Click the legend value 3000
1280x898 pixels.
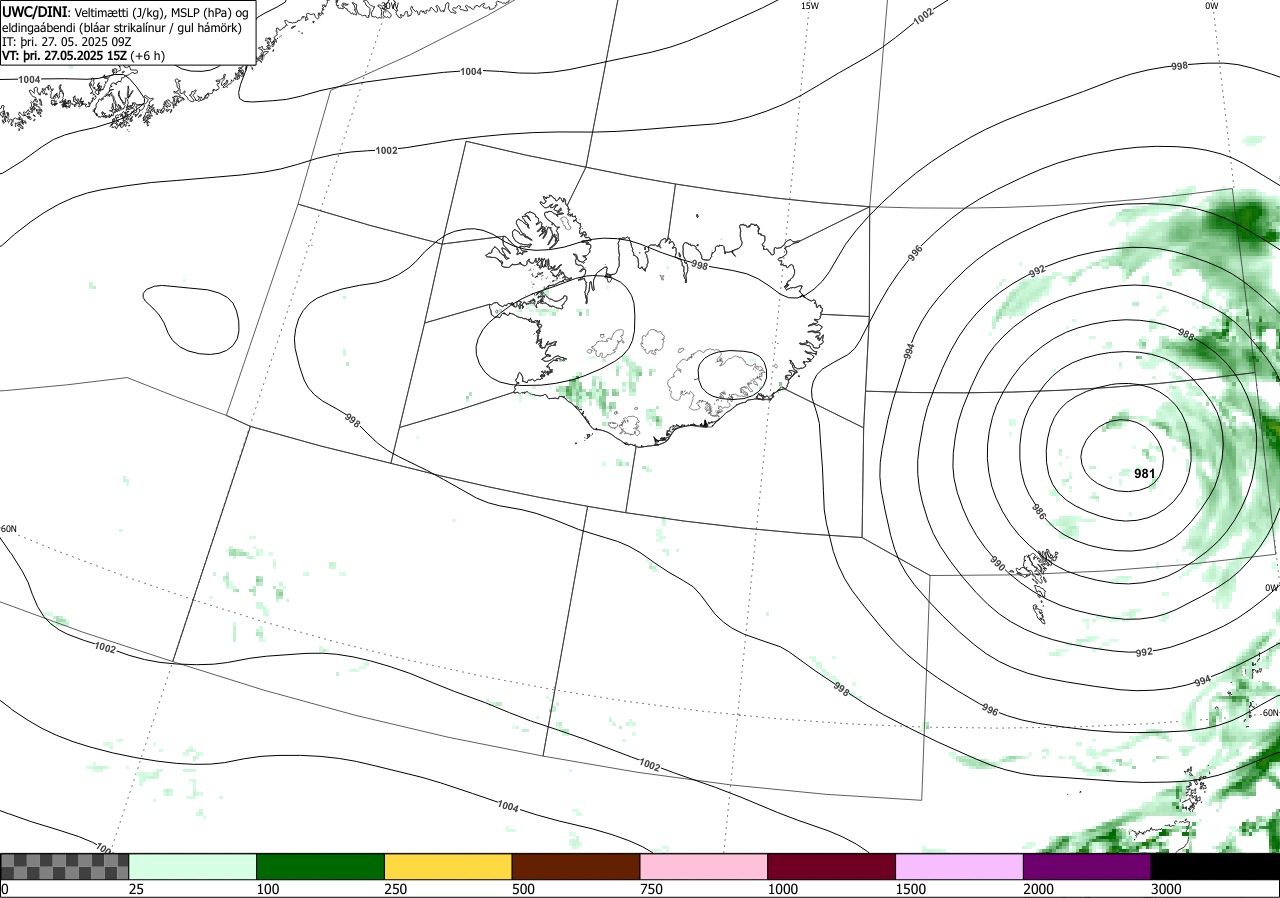[1167, 889]
